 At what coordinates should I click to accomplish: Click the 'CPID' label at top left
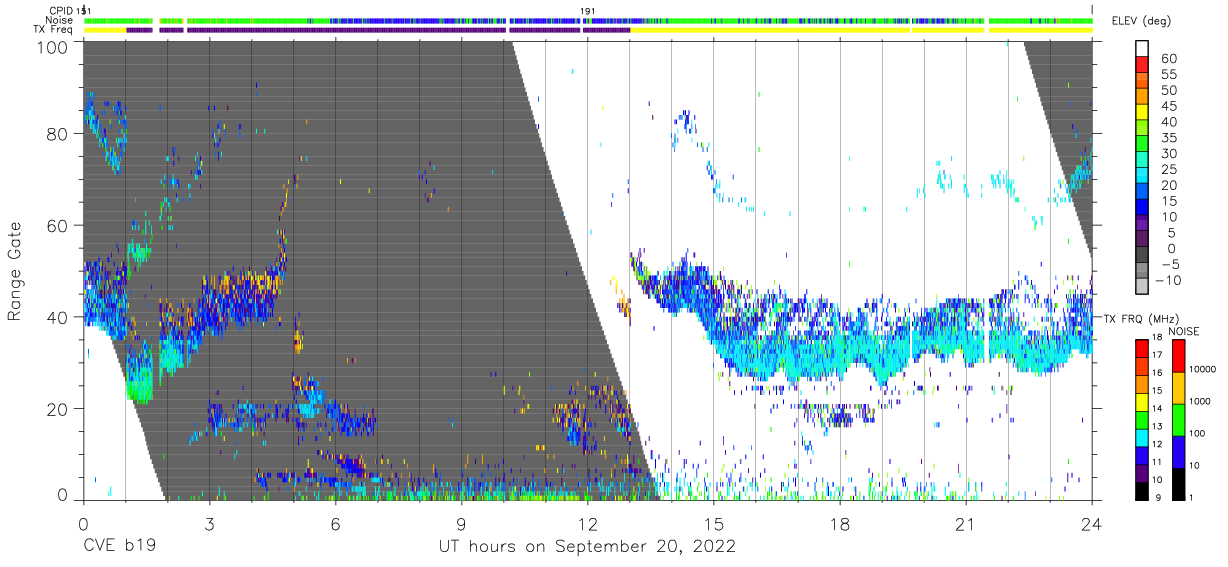point(59,11)
